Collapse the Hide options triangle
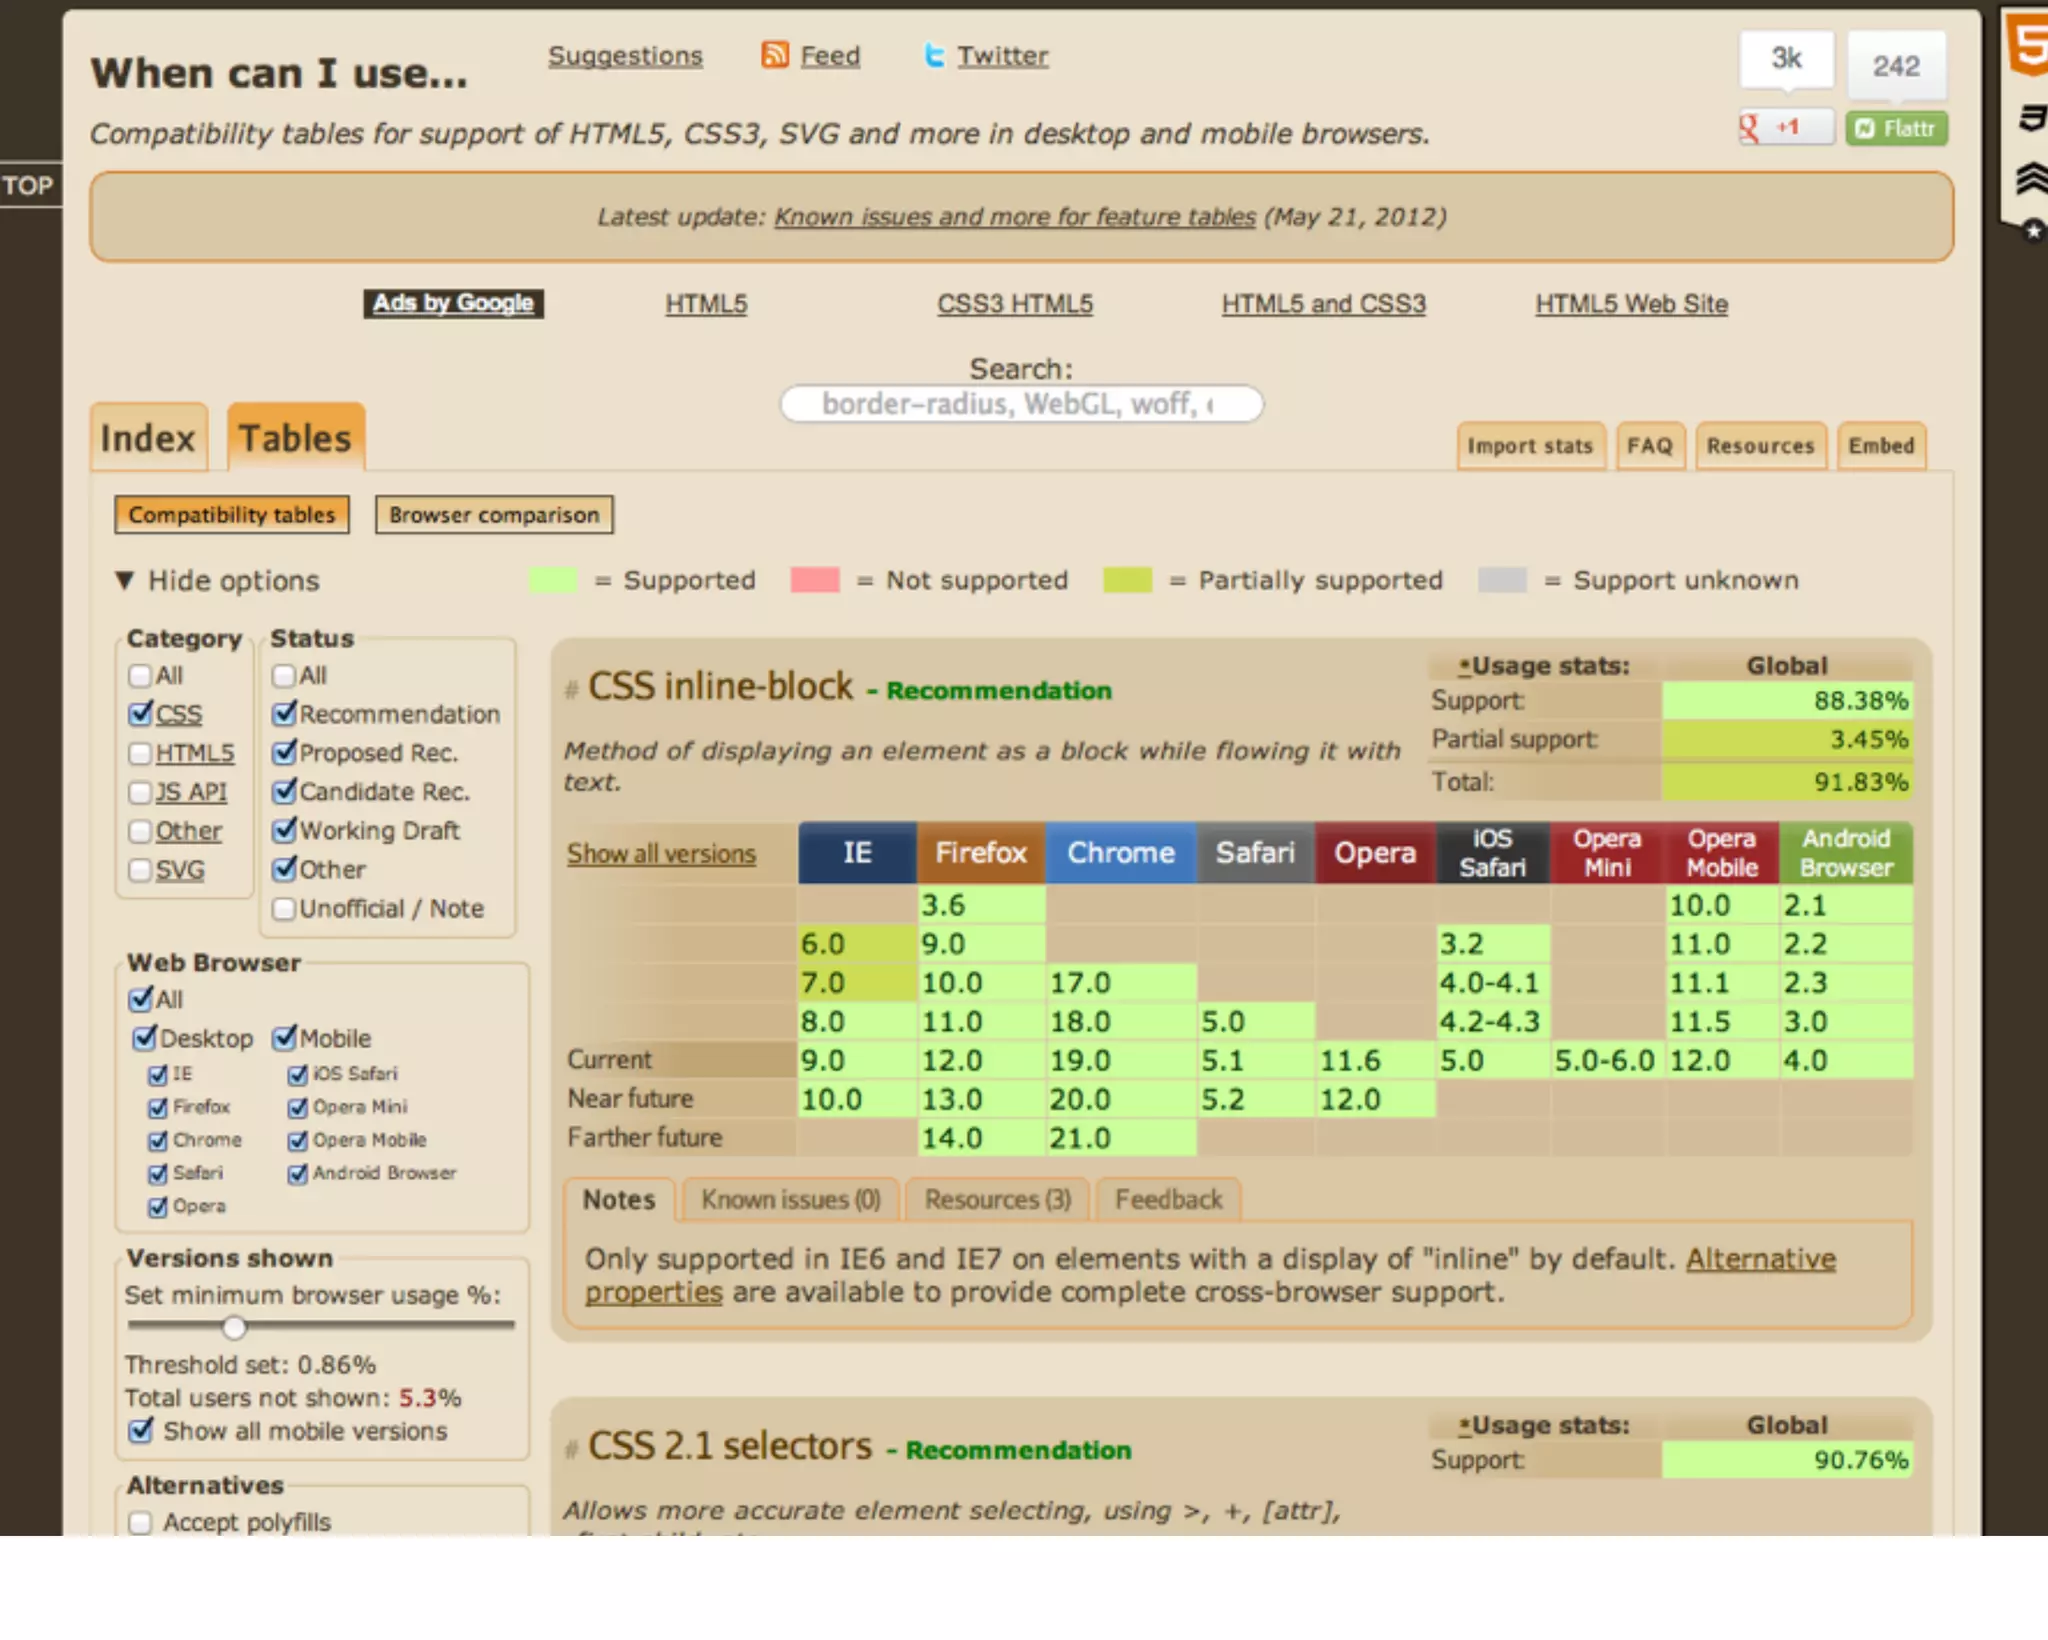This screenshot has height=1640, width=2048. [x=124, y=580]
